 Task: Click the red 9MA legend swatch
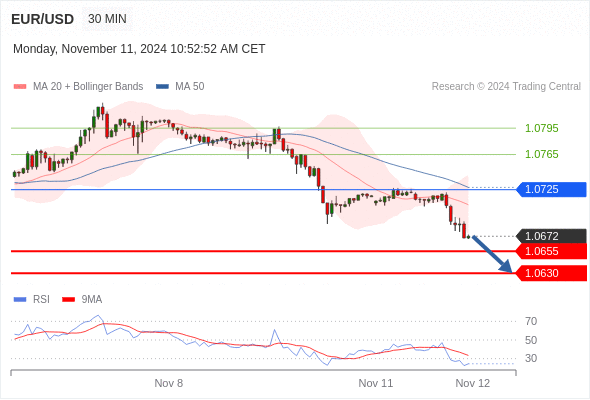pyautogui.click(x=68, y=300)
